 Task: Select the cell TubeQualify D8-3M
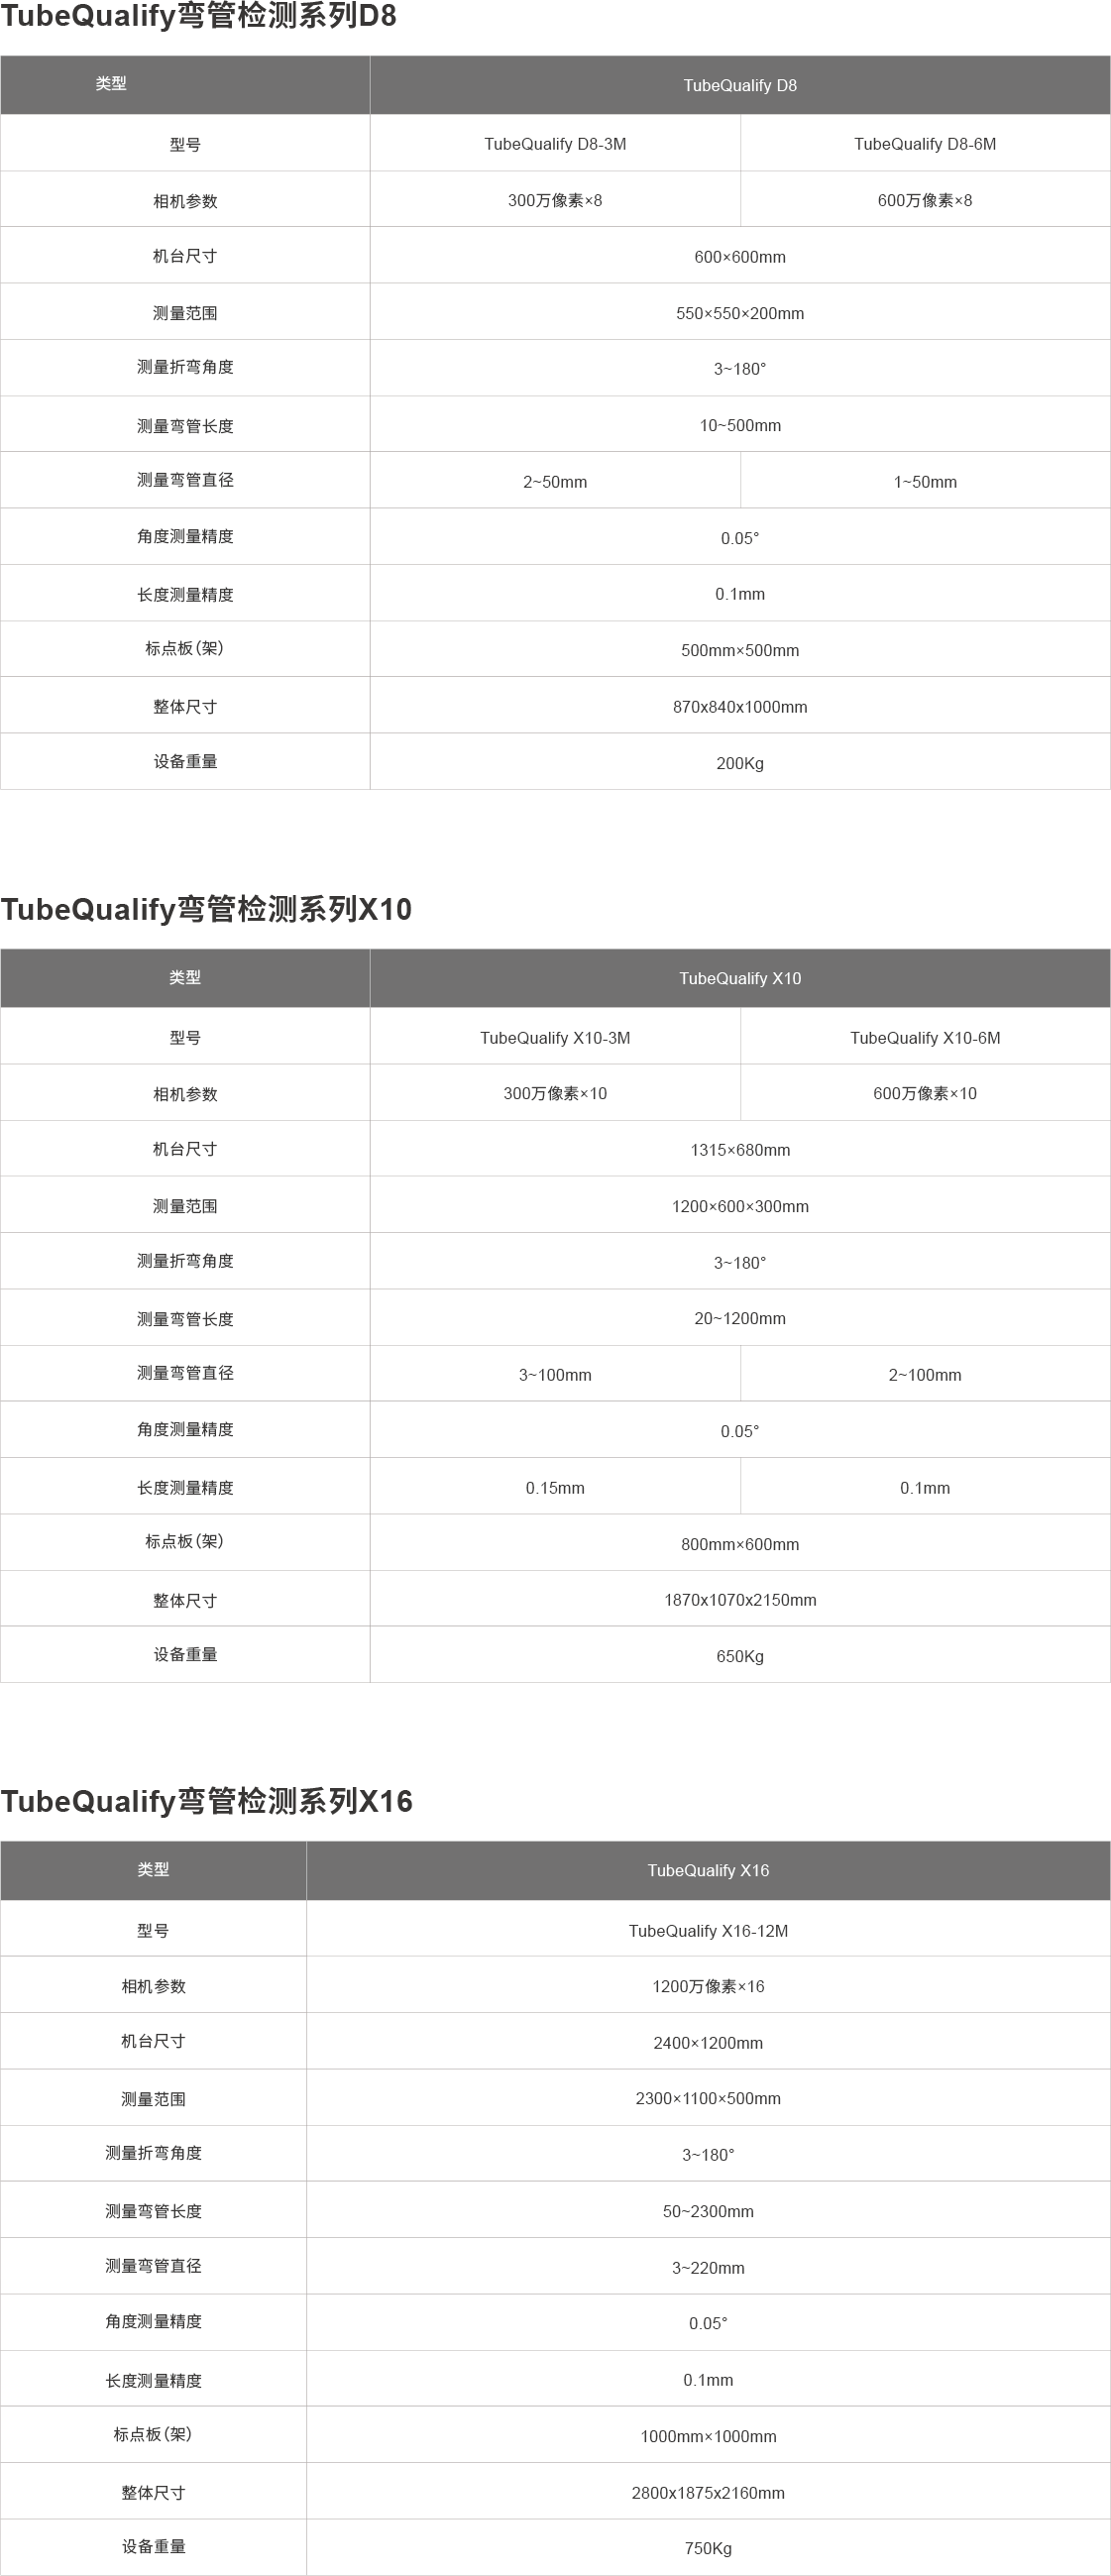click(x=555, y=144)
